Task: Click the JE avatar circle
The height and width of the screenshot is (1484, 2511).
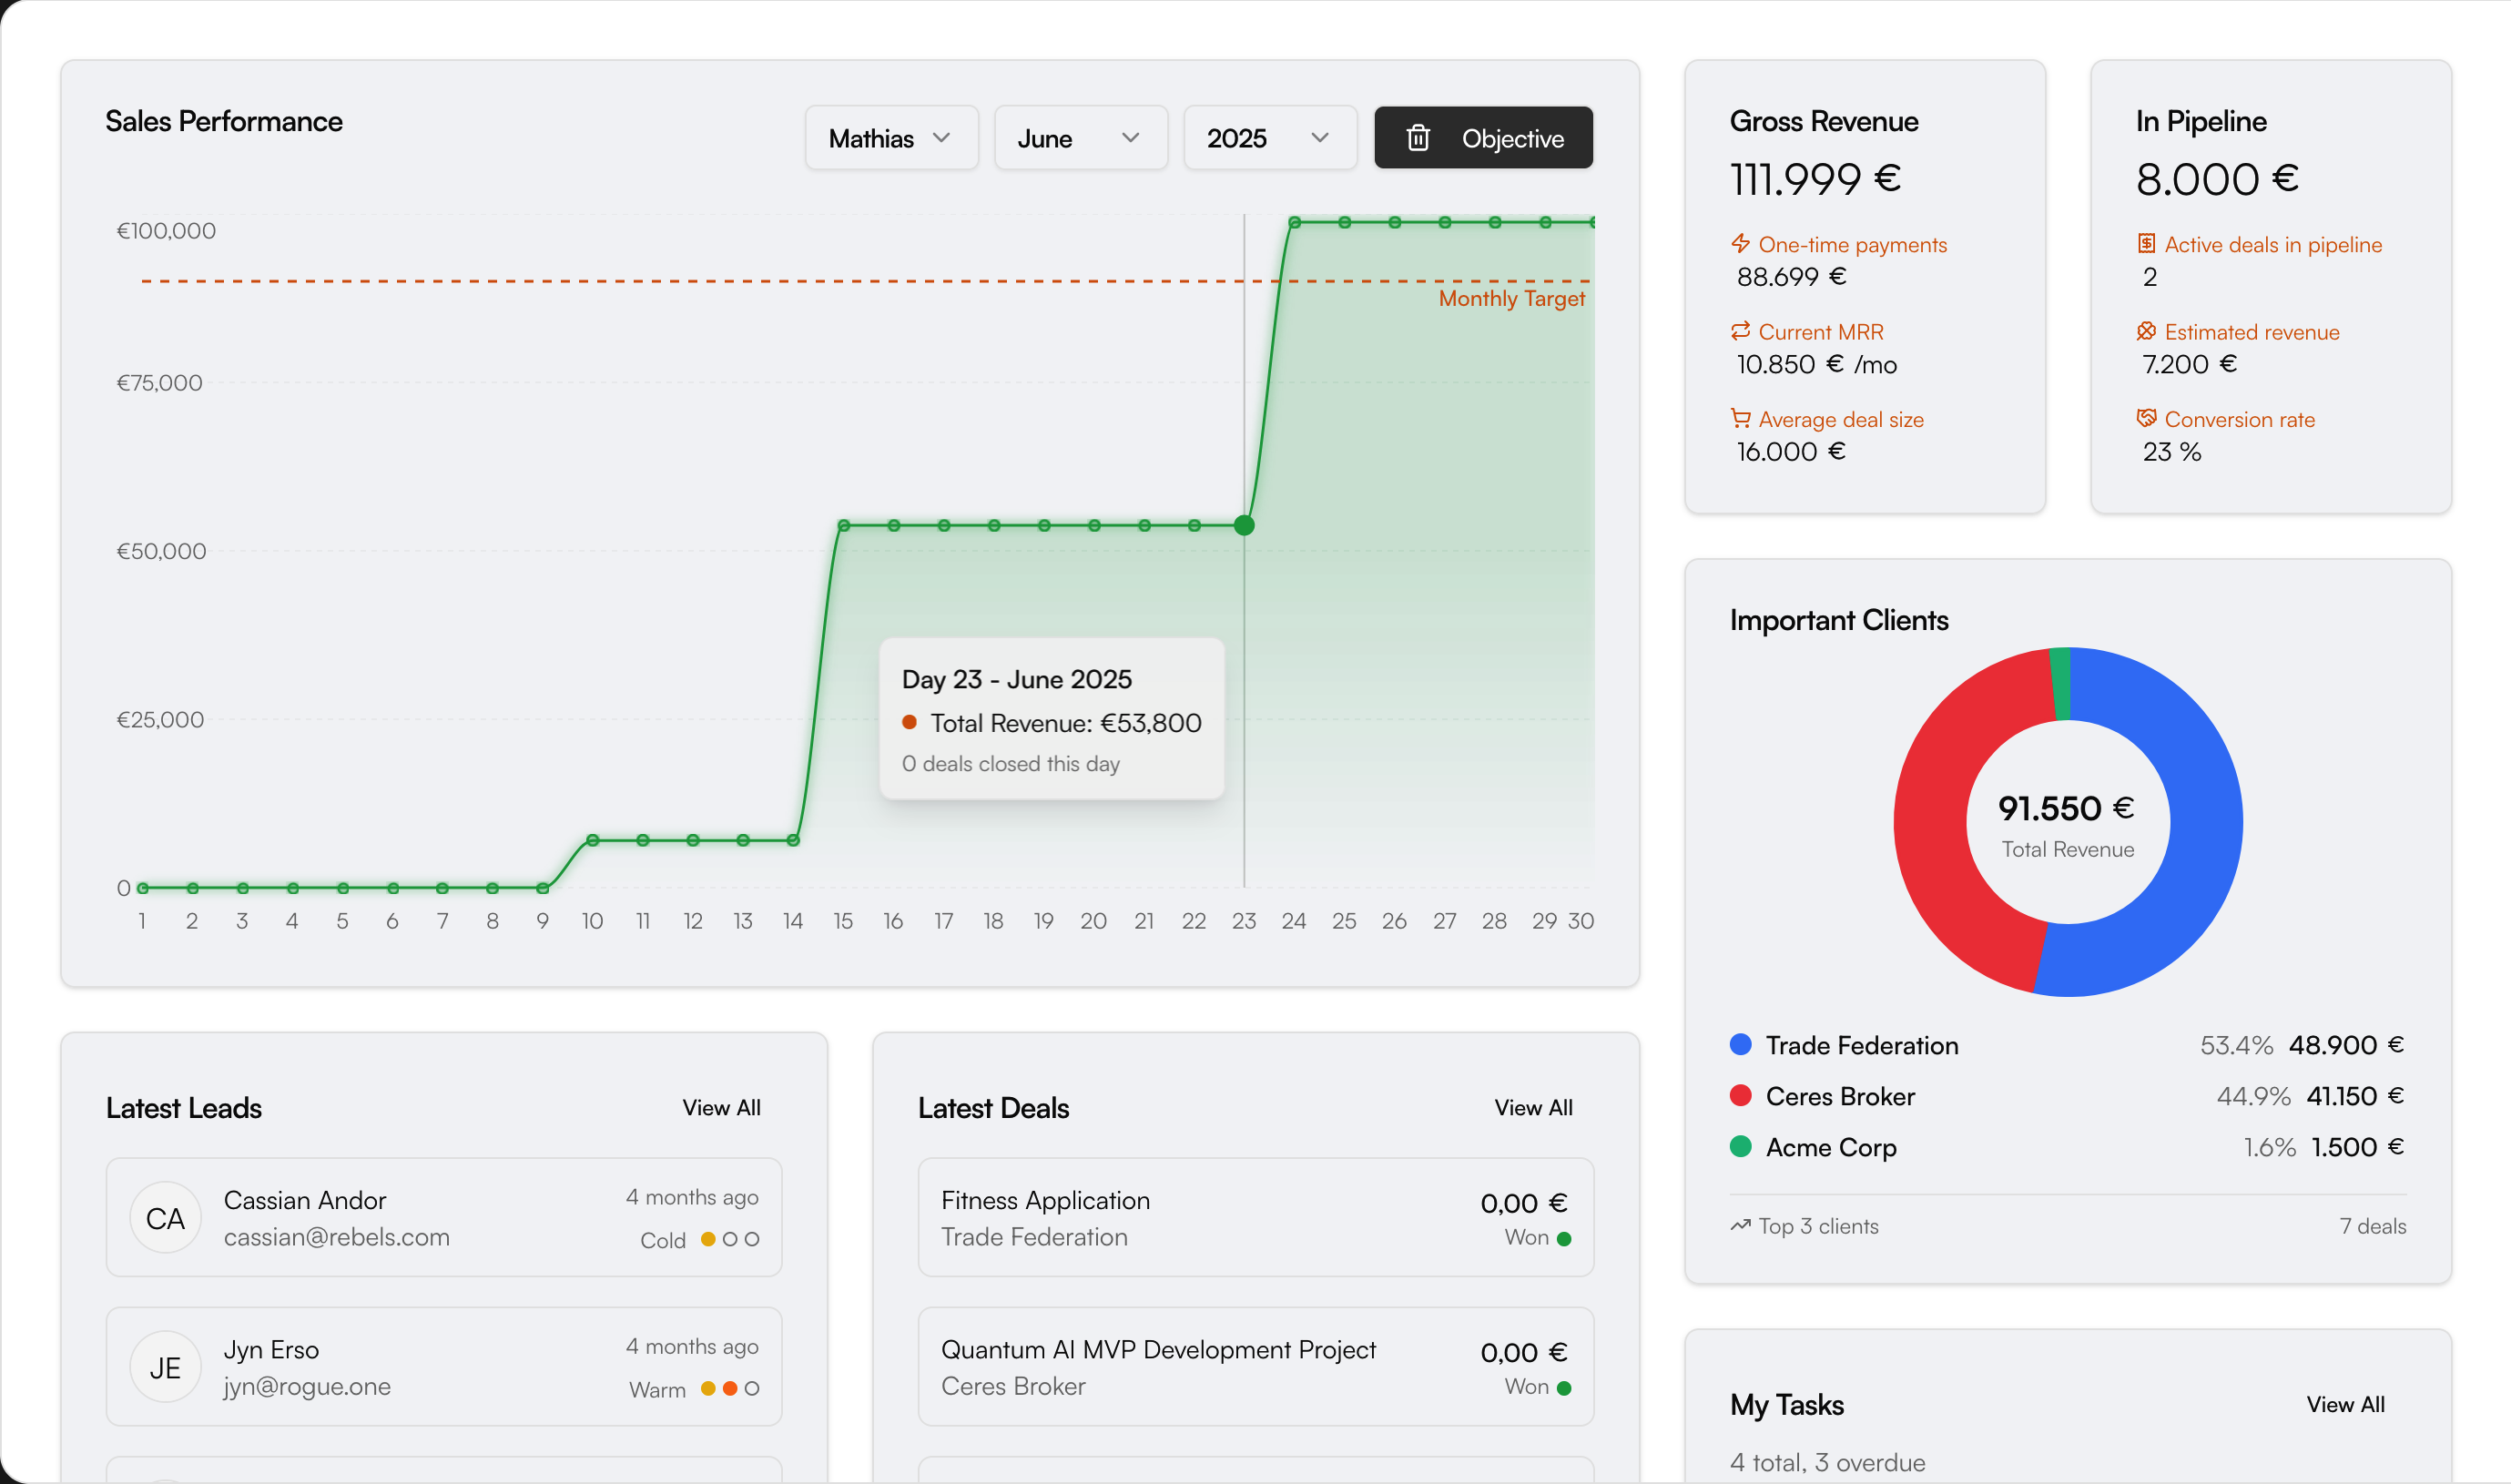Action: tap(165, 1366)
